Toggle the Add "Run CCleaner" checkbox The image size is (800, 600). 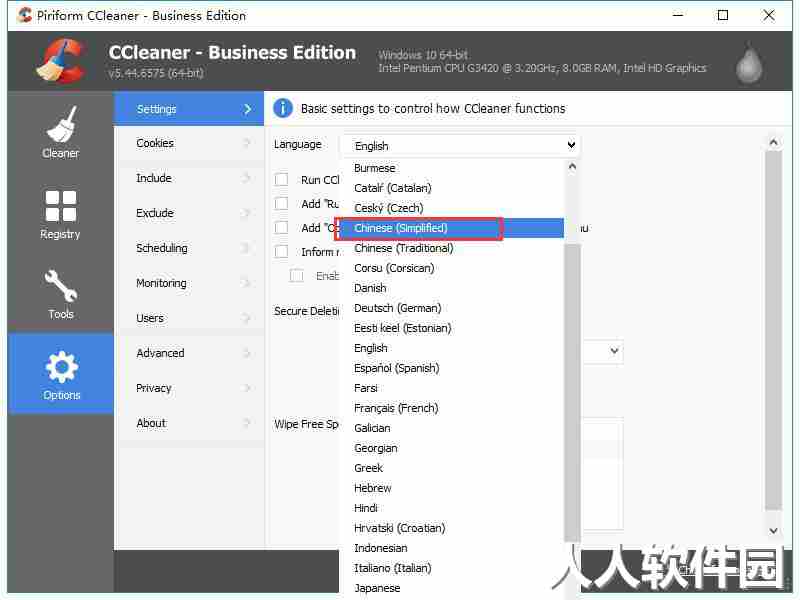coord(281,204)
